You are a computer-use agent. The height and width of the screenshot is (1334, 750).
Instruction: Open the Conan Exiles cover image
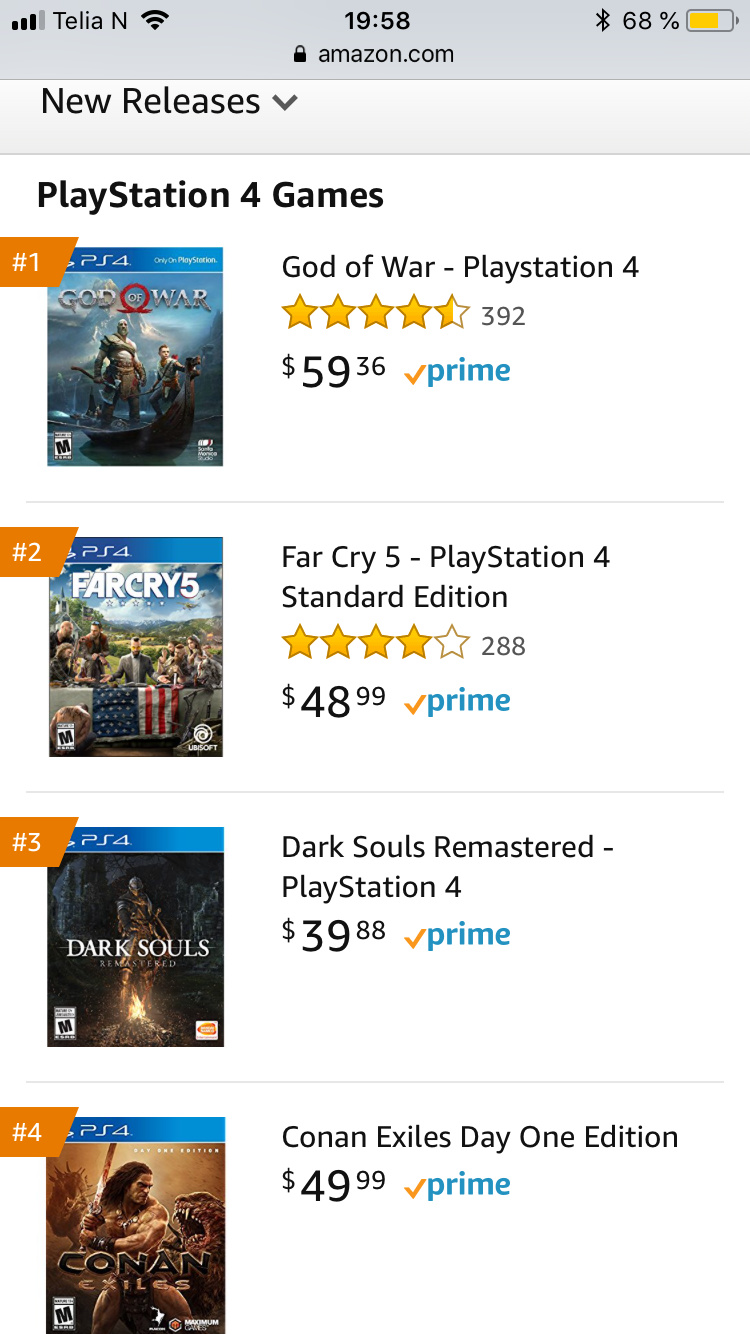coord(135,1225)
